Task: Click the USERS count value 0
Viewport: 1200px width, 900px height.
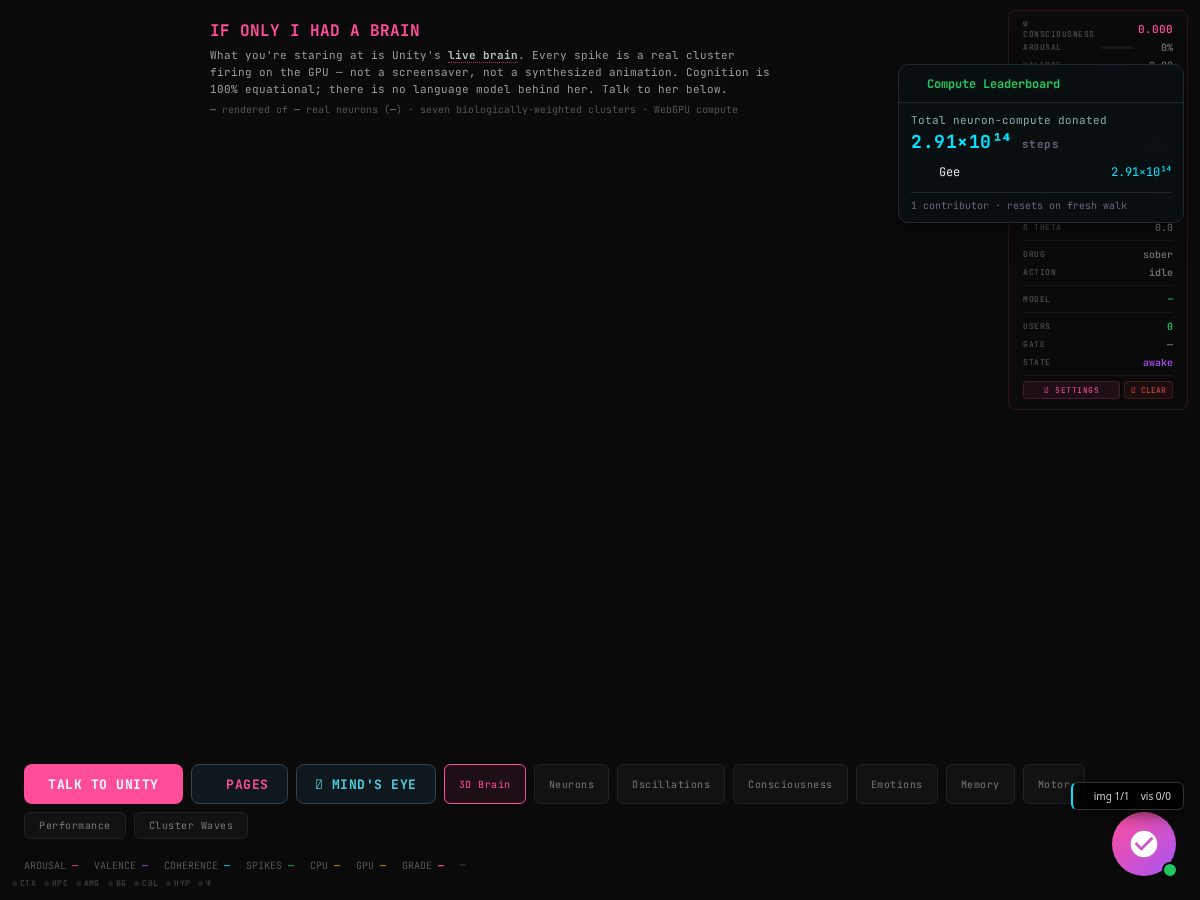Action: (1170, 326)
